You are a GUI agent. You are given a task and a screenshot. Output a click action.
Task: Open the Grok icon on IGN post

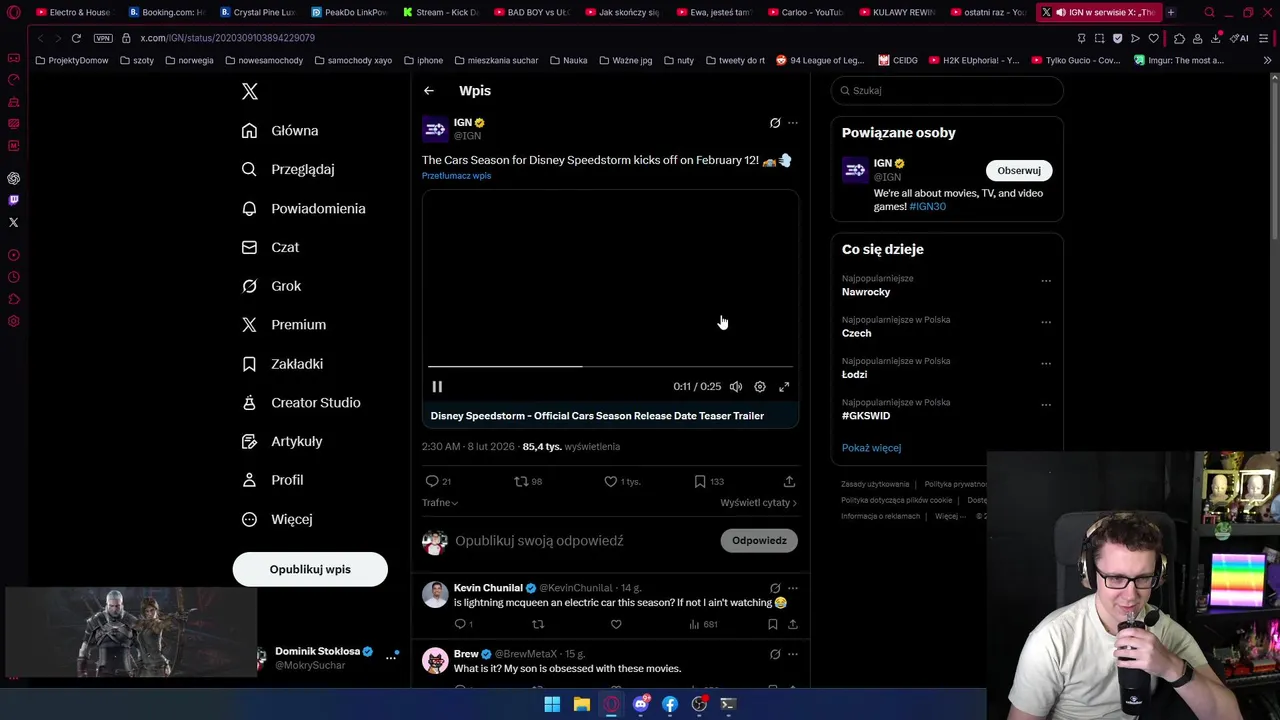tap(775, 123)
